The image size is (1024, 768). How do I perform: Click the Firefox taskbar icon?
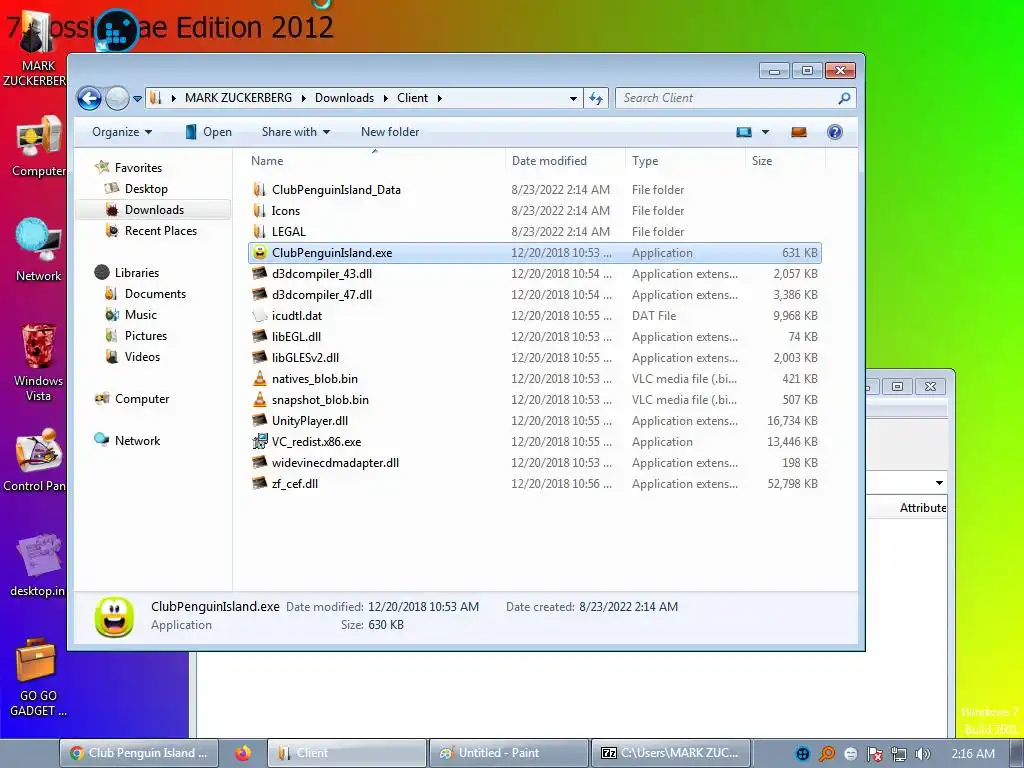pyautogui.click(x=243, y=753)
